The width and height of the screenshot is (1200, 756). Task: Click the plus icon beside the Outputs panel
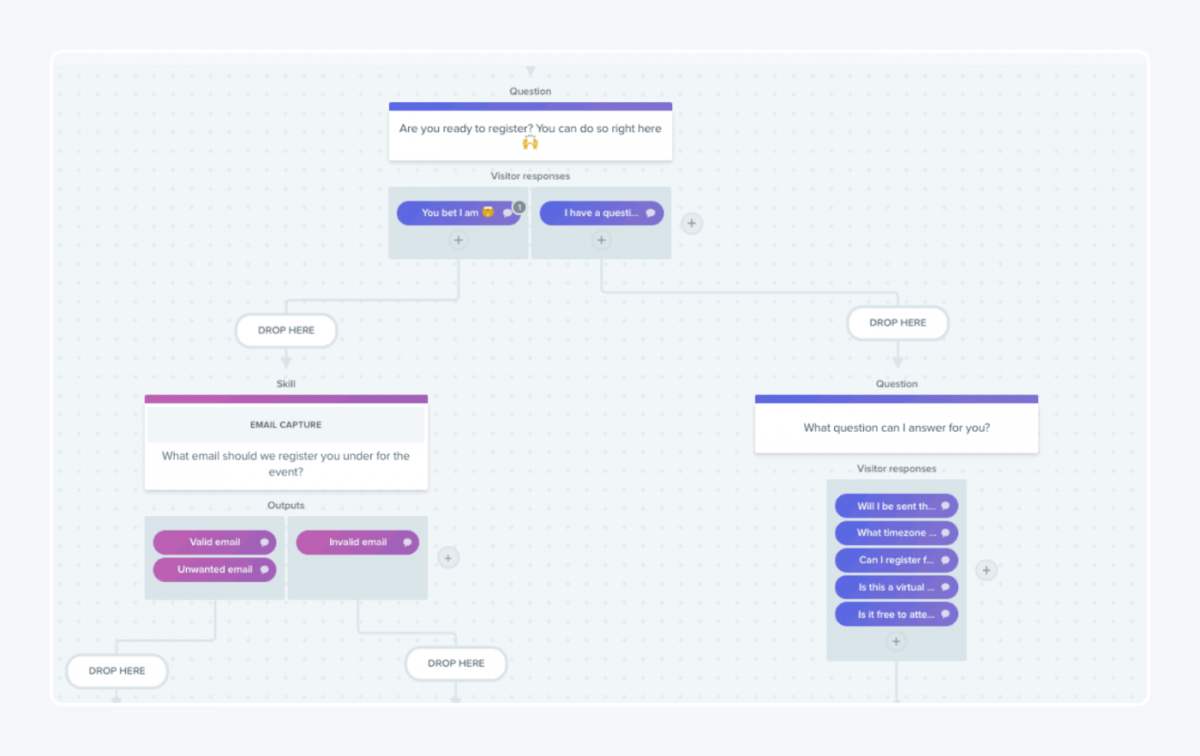(447, 557)
